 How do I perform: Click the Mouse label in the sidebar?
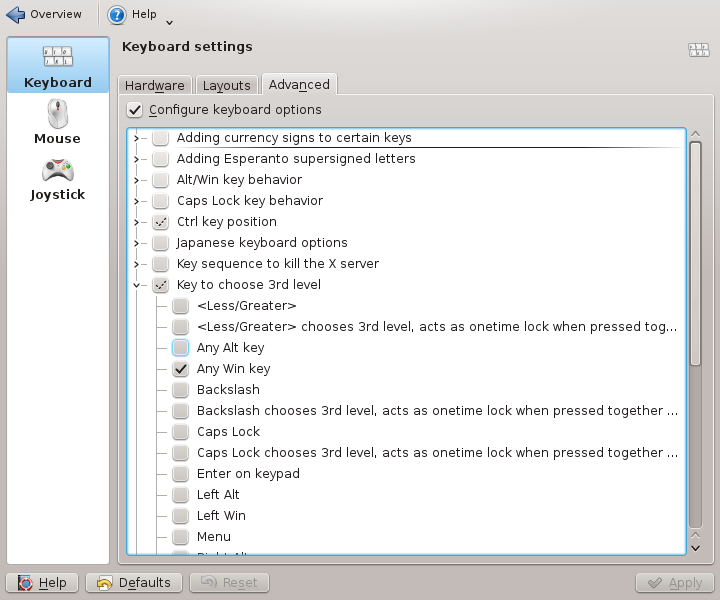click(57, 139)
